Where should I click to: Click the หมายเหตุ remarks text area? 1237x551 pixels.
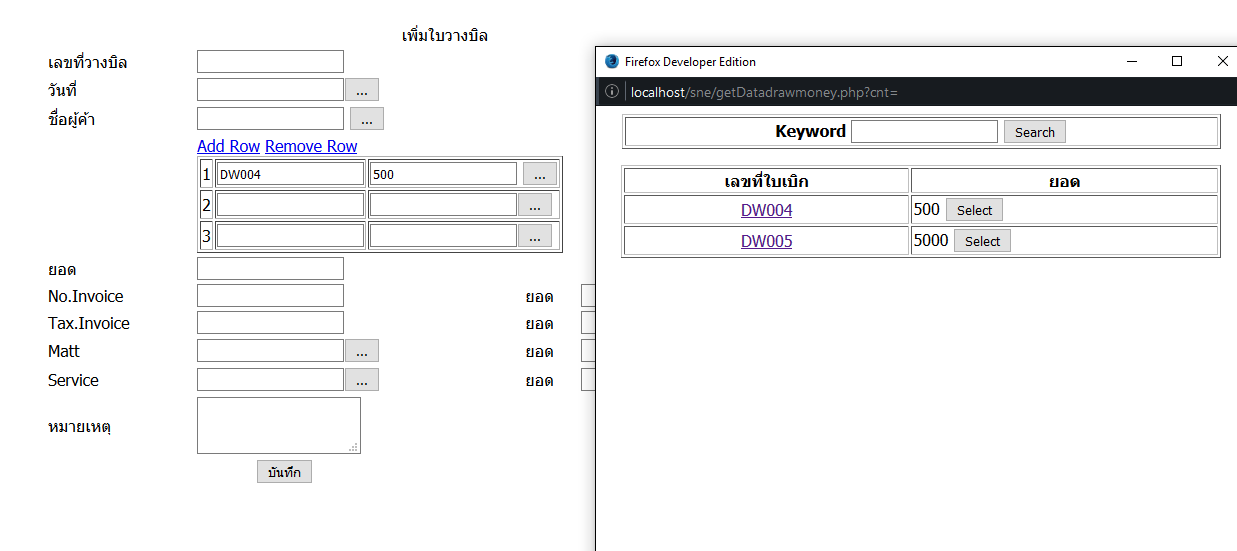click(x=279, y=425)
